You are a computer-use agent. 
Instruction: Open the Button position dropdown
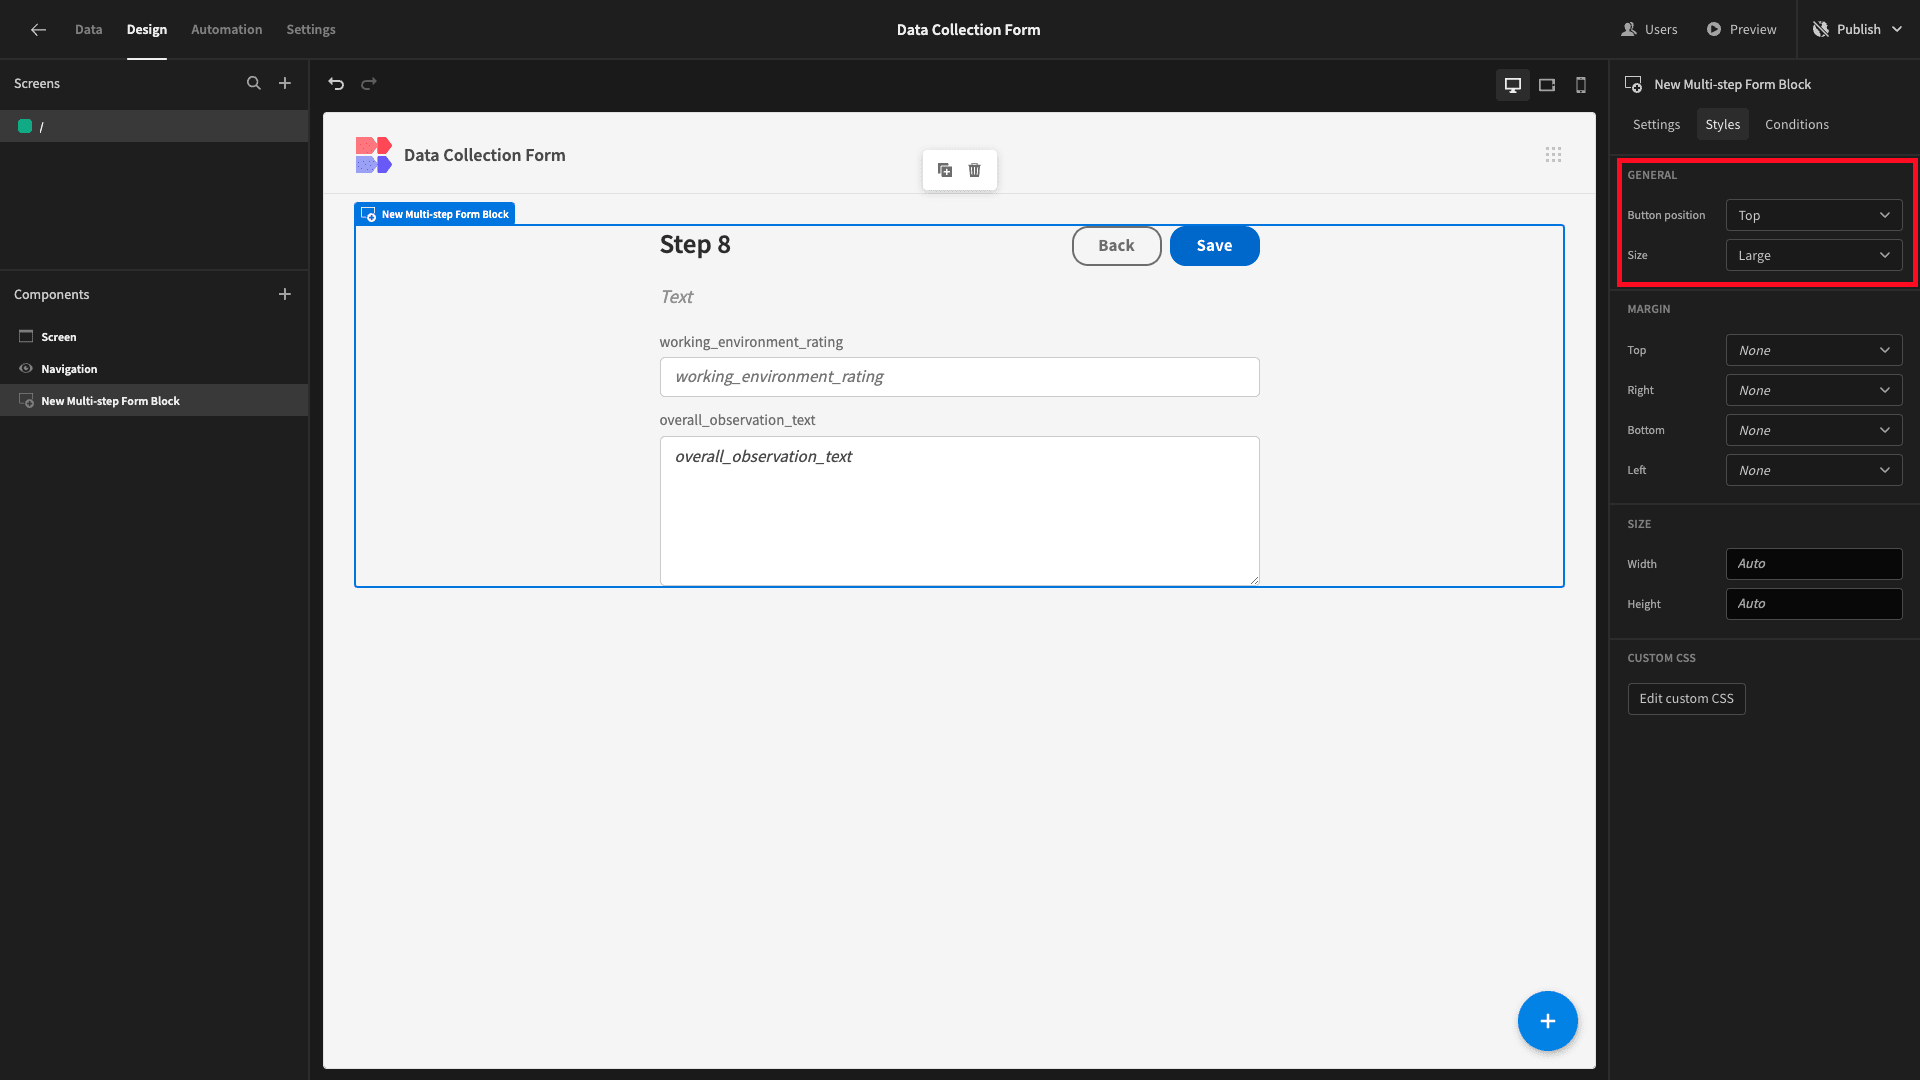click(x=1814, y=215)
